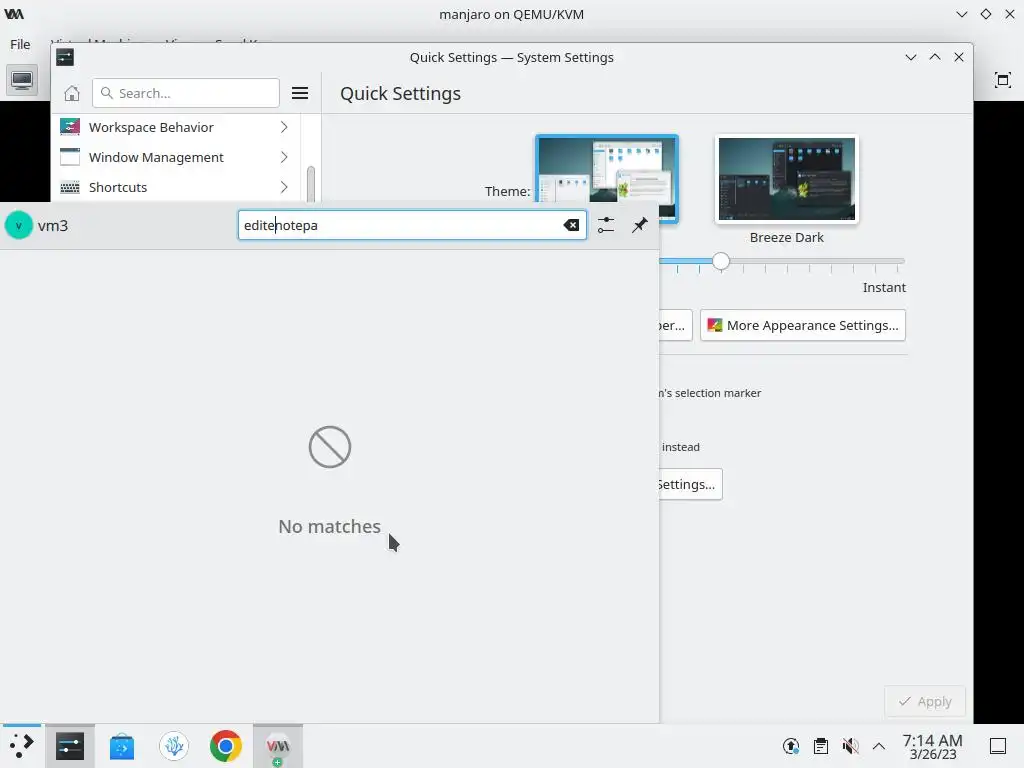Viewport: 1024px width, 768px height.
Task: Click the Window Management category icon
Action: click(x=70, y=157)
